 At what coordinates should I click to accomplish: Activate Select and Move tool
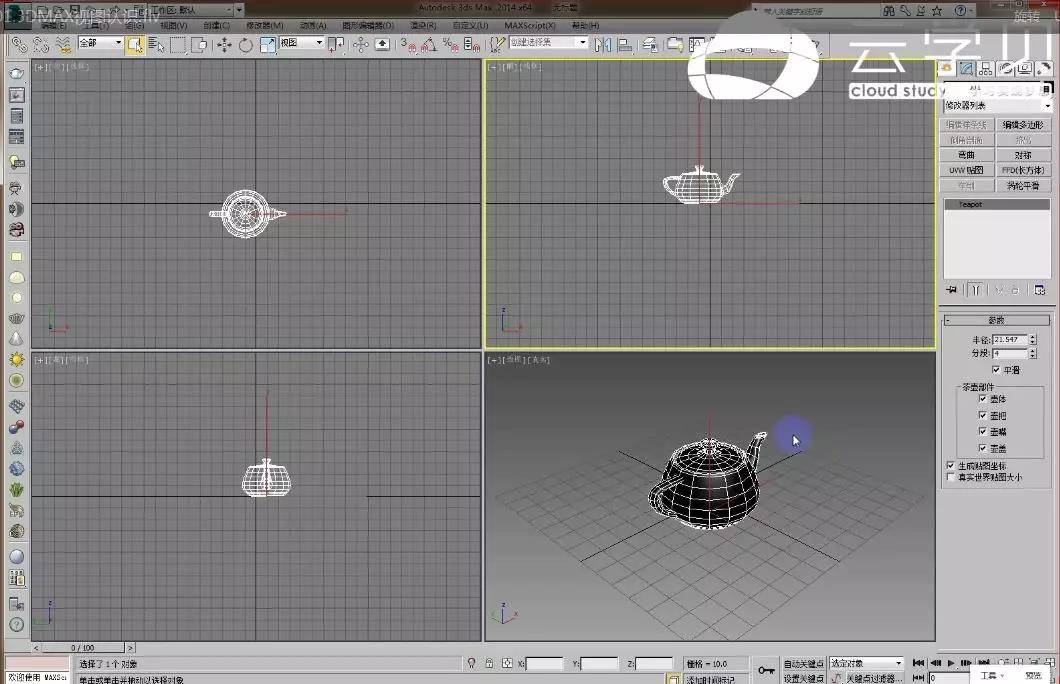(224, 45)
